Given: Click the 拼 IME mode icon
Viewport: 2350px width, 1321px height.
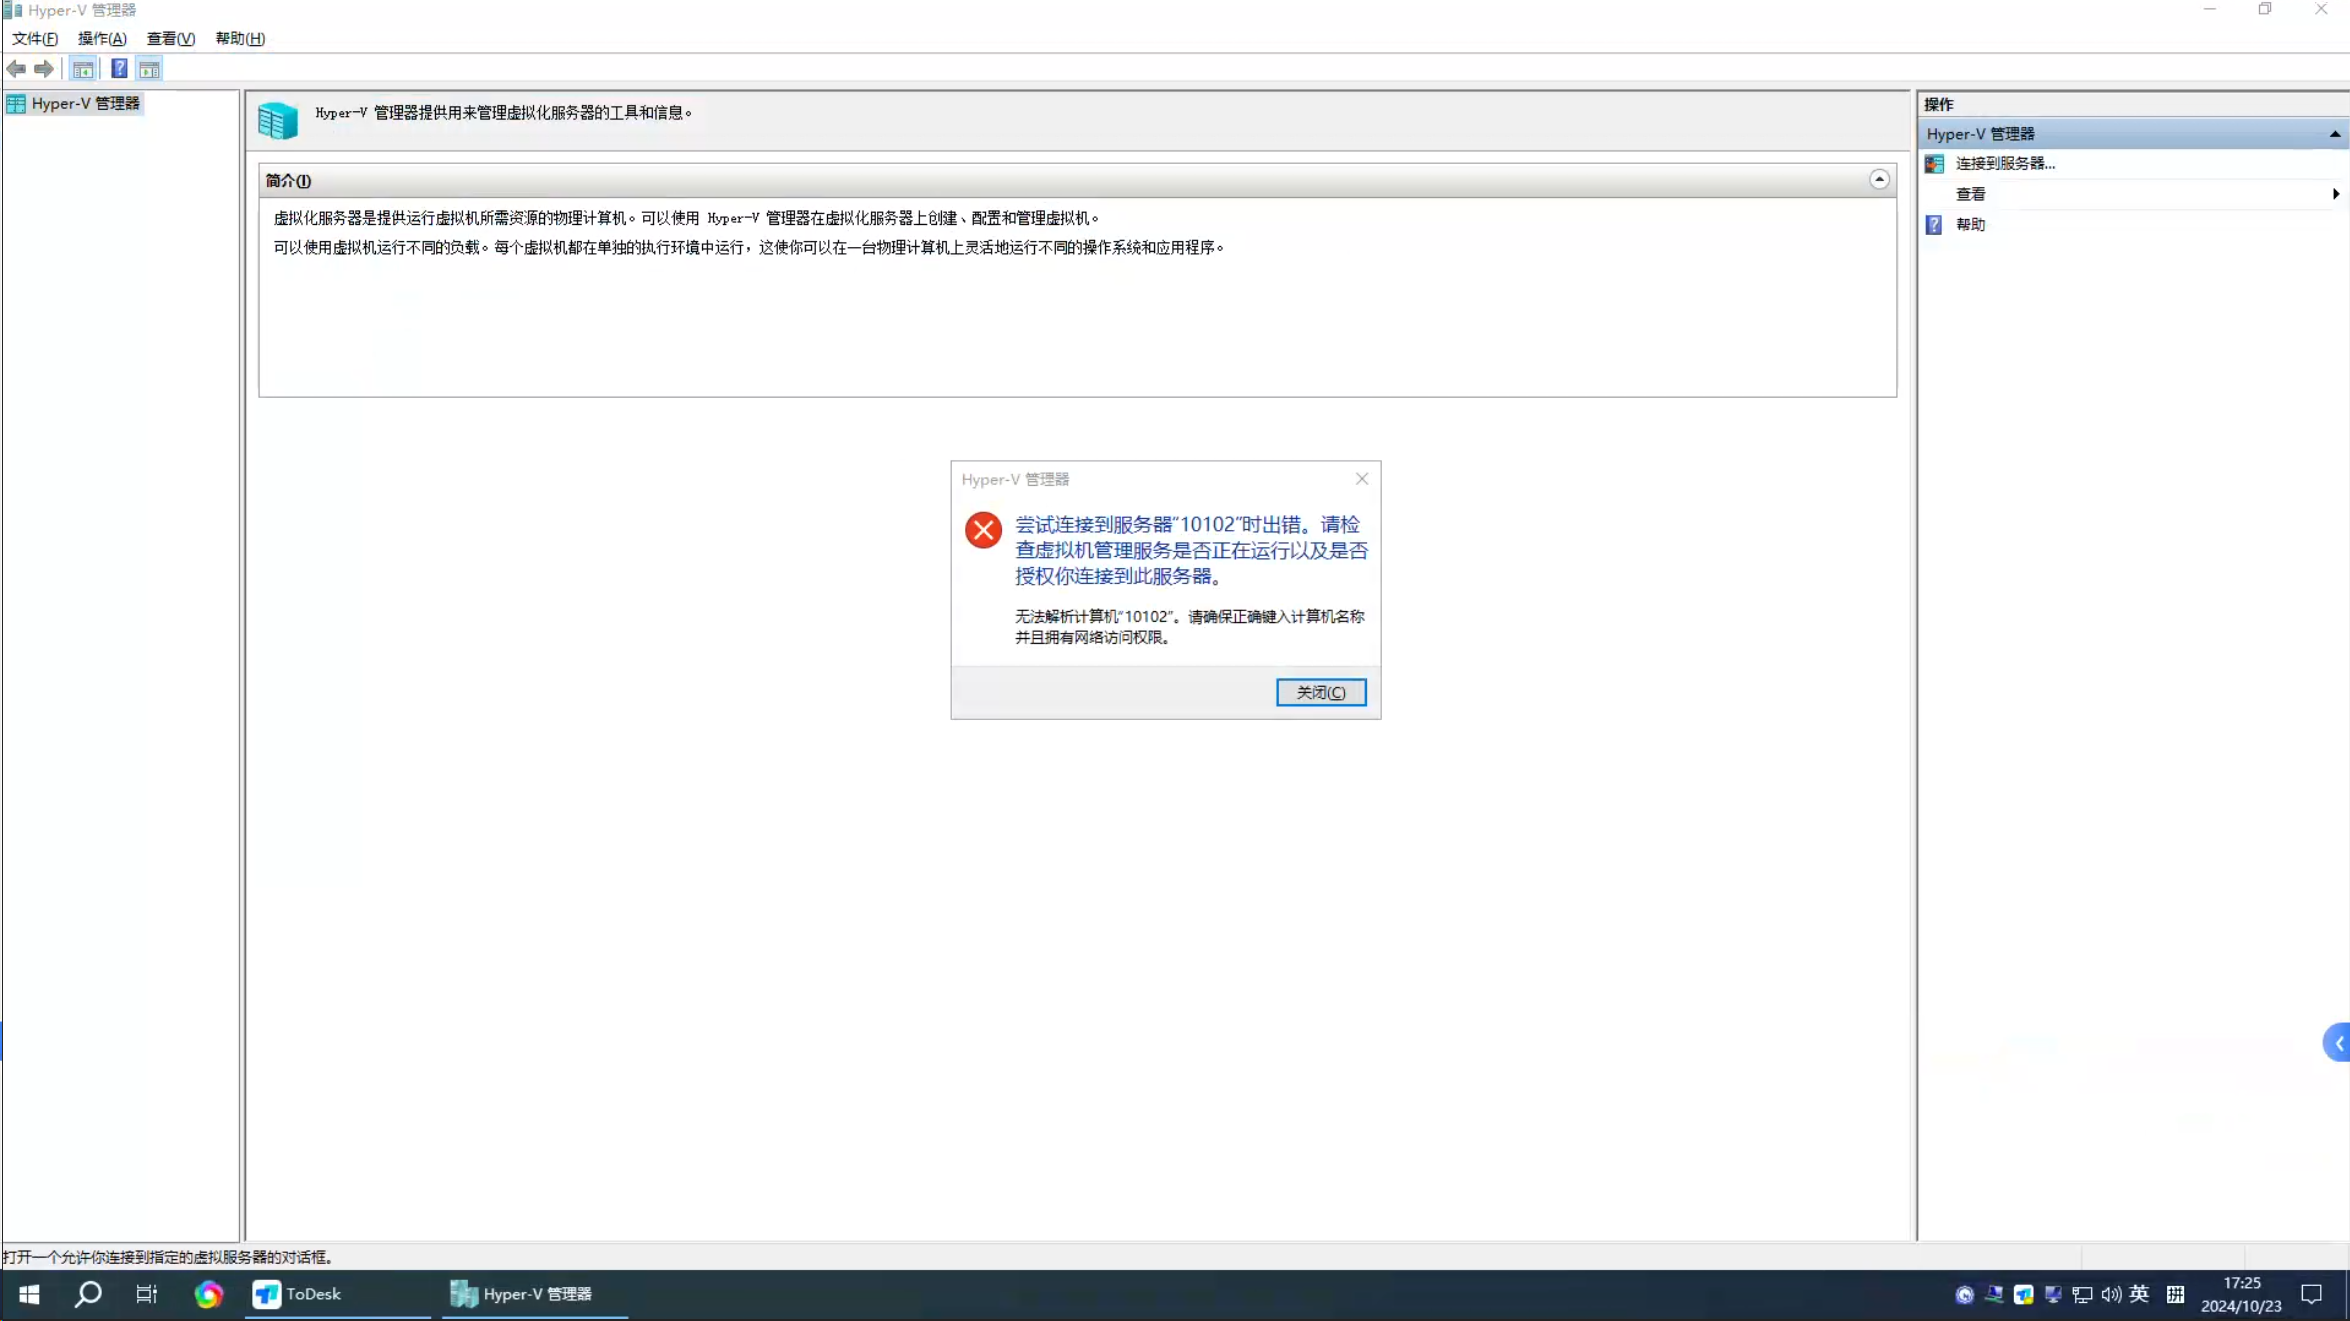Looking at the screenshot, I should (x=2175, y=1295).
